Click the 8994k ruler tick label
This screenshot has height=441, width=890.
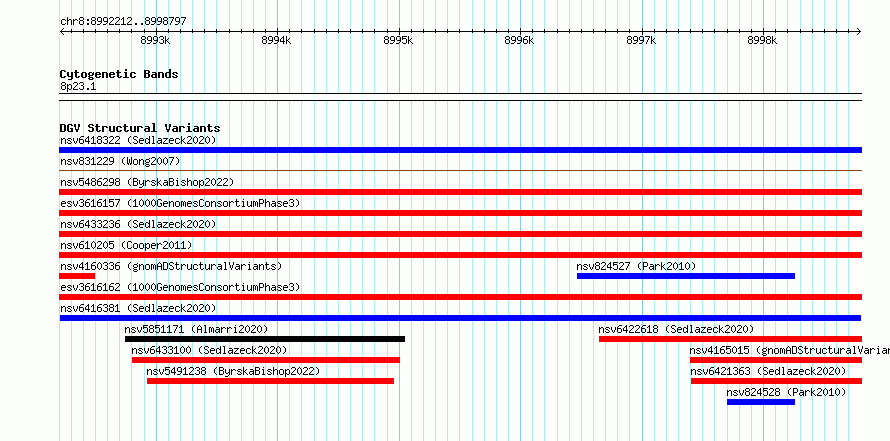tap(276, 40)
